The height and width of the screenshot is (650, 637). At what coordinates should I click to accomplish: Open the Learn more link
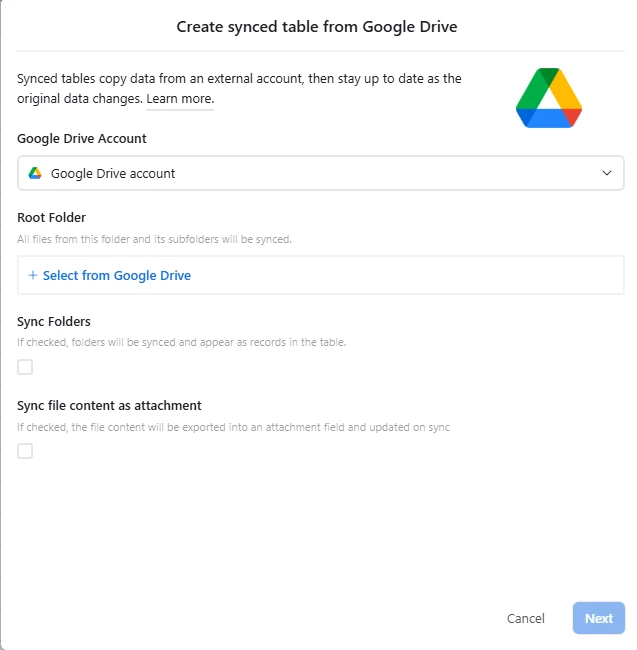180,99
